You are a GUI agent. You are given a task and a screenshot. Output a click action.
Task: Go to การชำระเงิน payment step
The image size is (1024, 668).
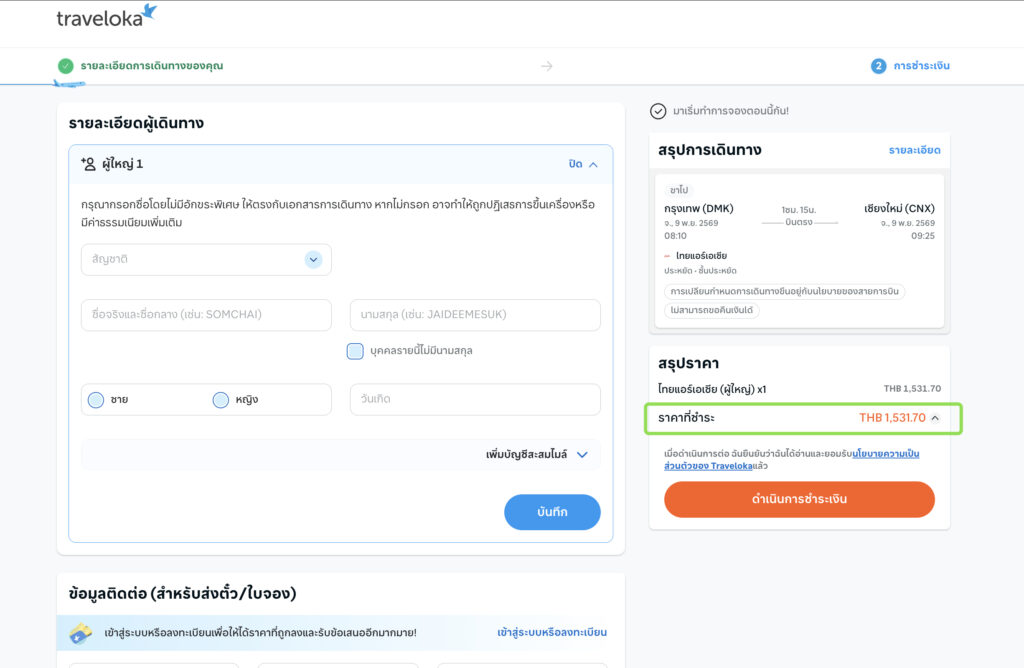click(921, 66)
